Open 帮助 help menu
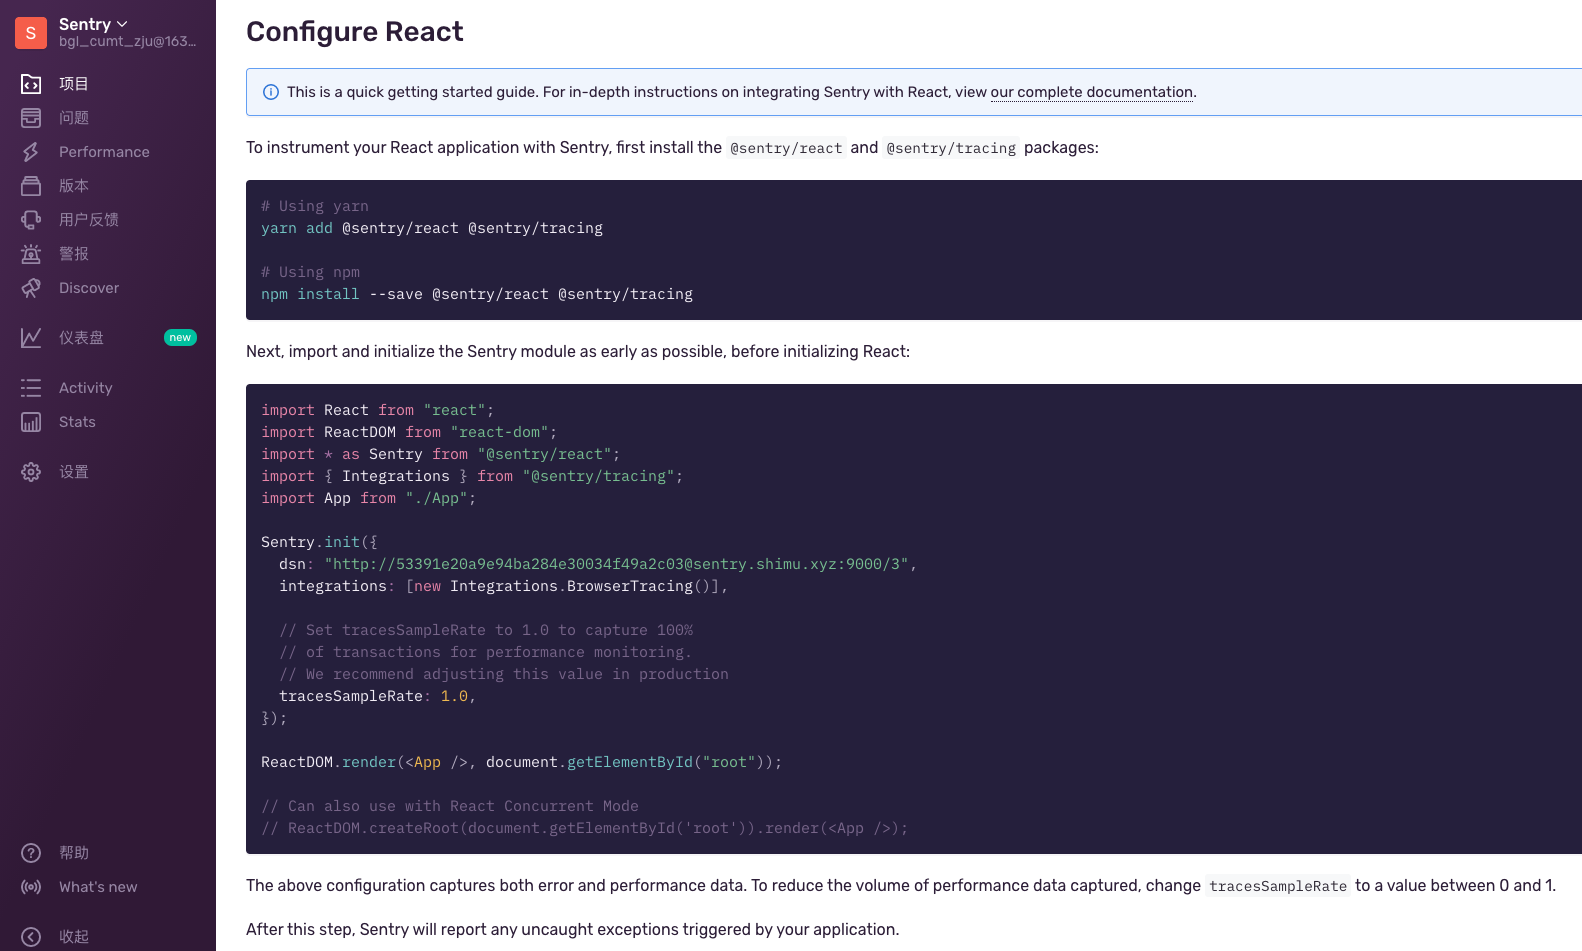The height and width of the screenshot is (951, 1582). tap(74, 853)
